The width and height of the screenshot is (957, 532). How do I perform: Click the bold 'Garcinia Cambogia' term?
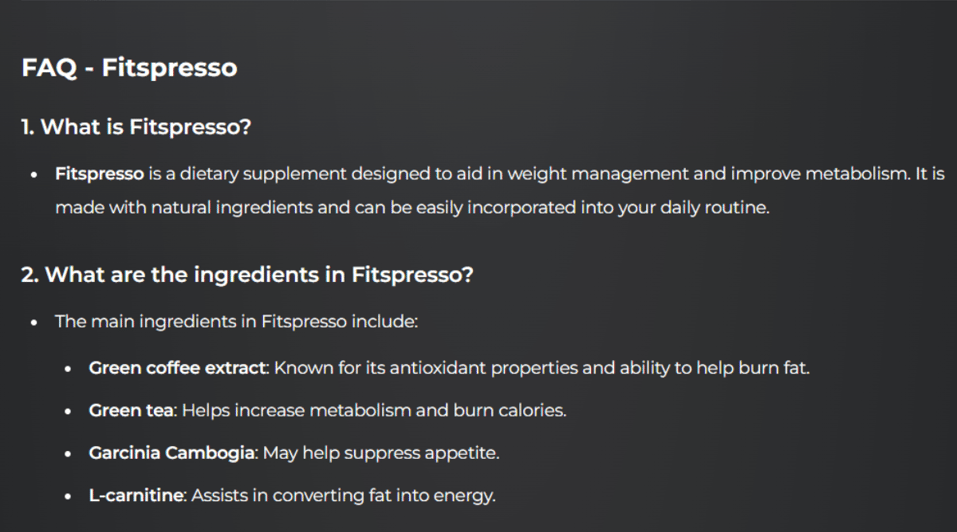click(172, 453)
